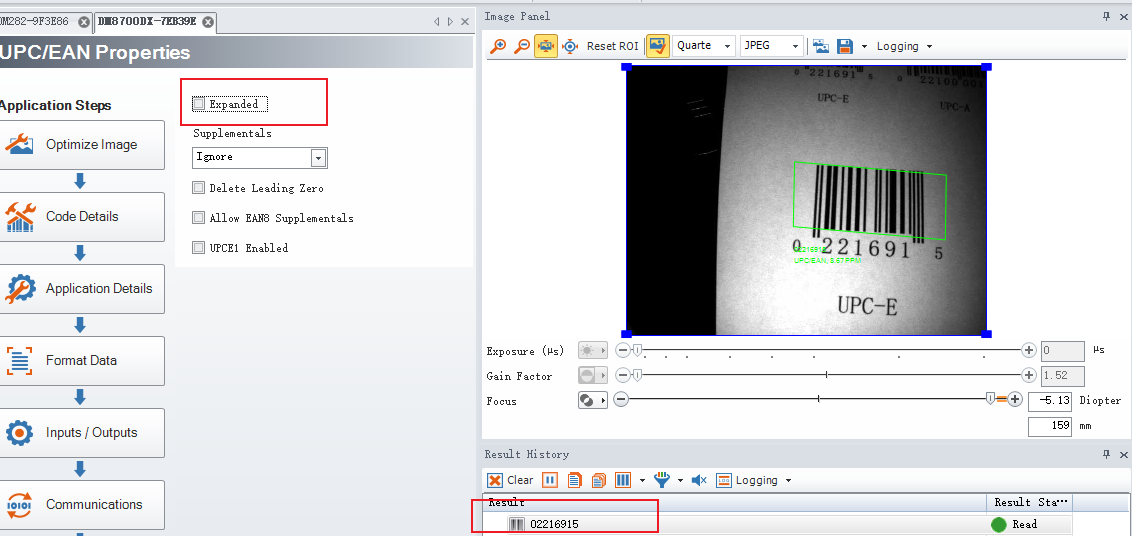Click the filter funnel icon in Result History
This screenshot has height=536, width=1132.
pos(661,480)
